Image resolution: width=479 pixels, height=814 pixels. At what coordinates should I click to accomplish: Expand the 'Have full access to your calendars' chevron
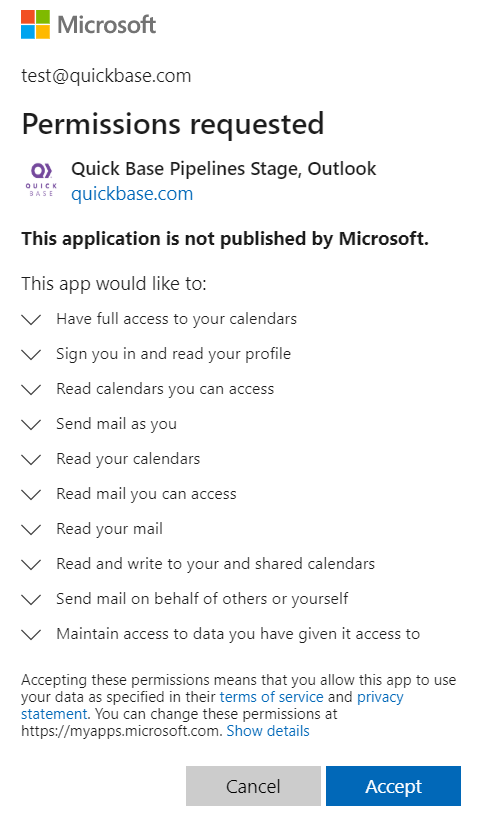click(x=32, y=319)
